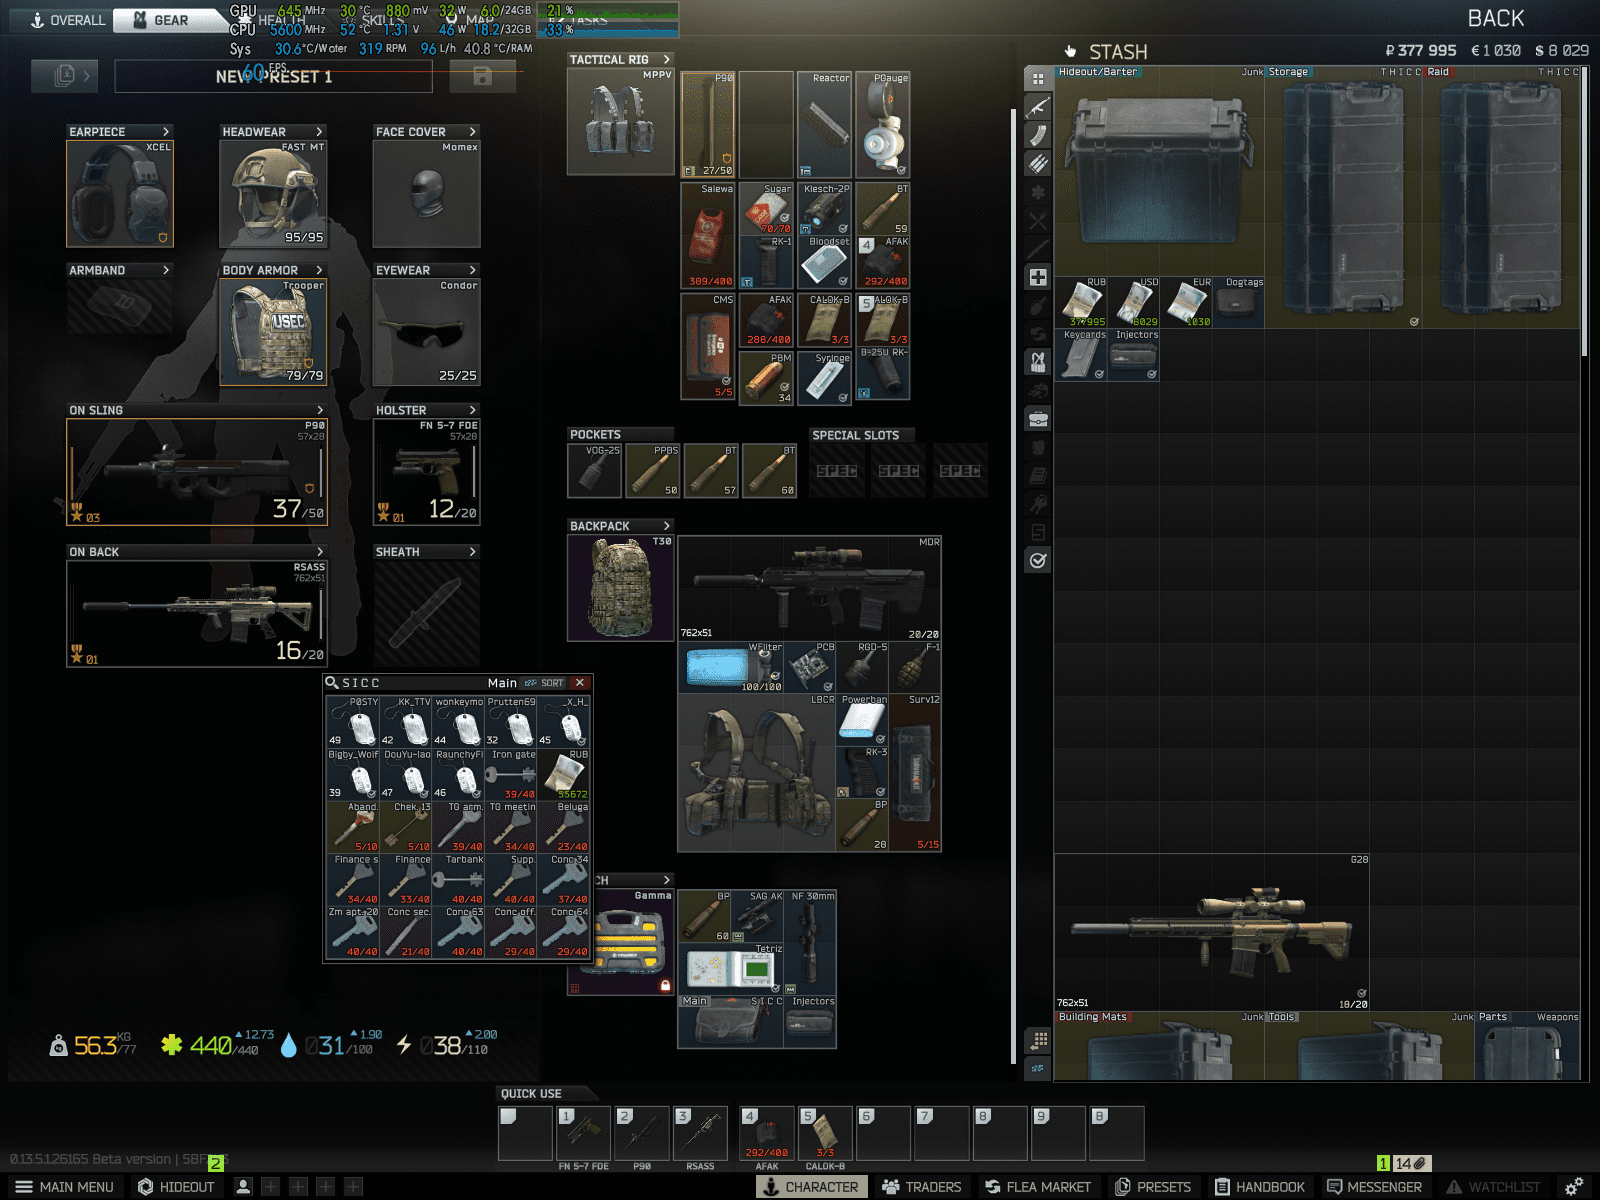Click the Salewa first aid kit in rig

(x=708, y=235)
